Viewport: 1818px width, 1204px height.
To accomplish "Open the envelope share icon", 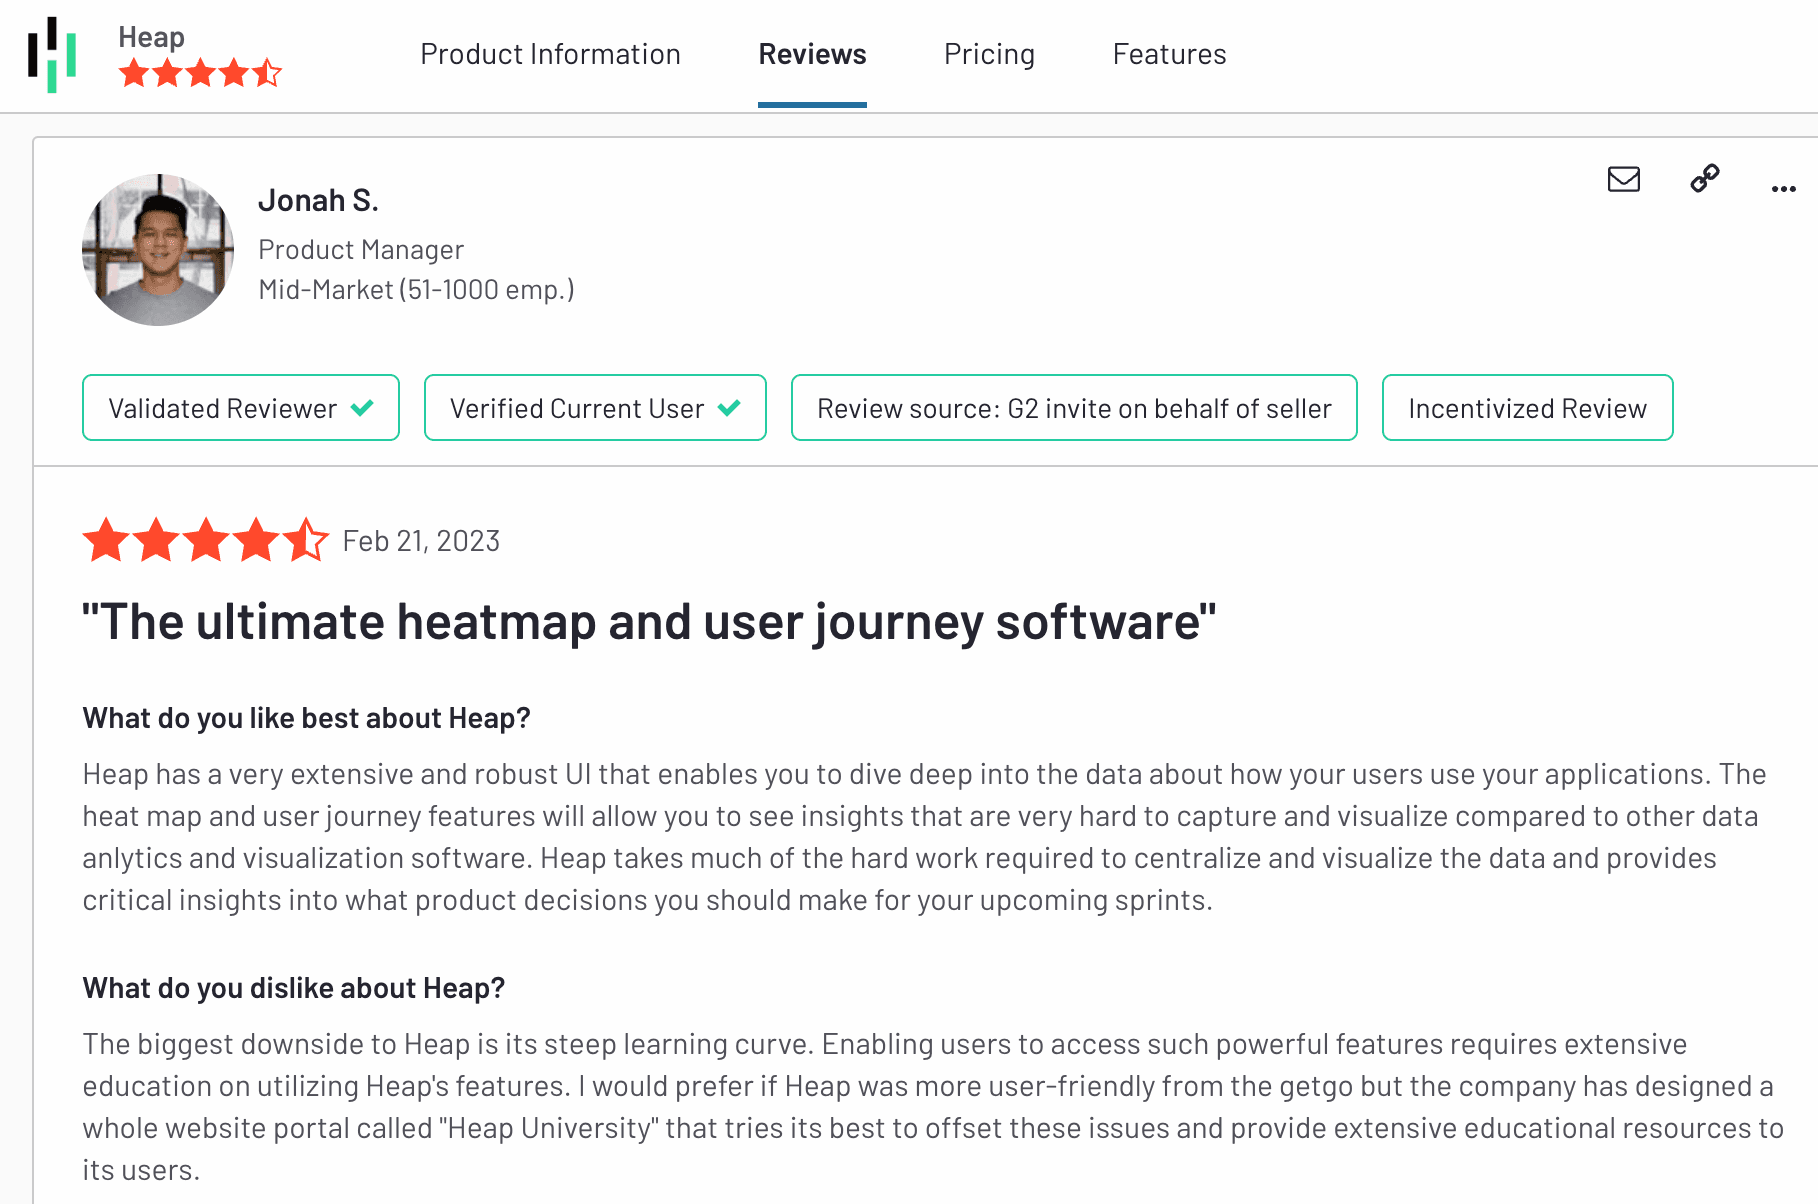I will (1623, 180).
